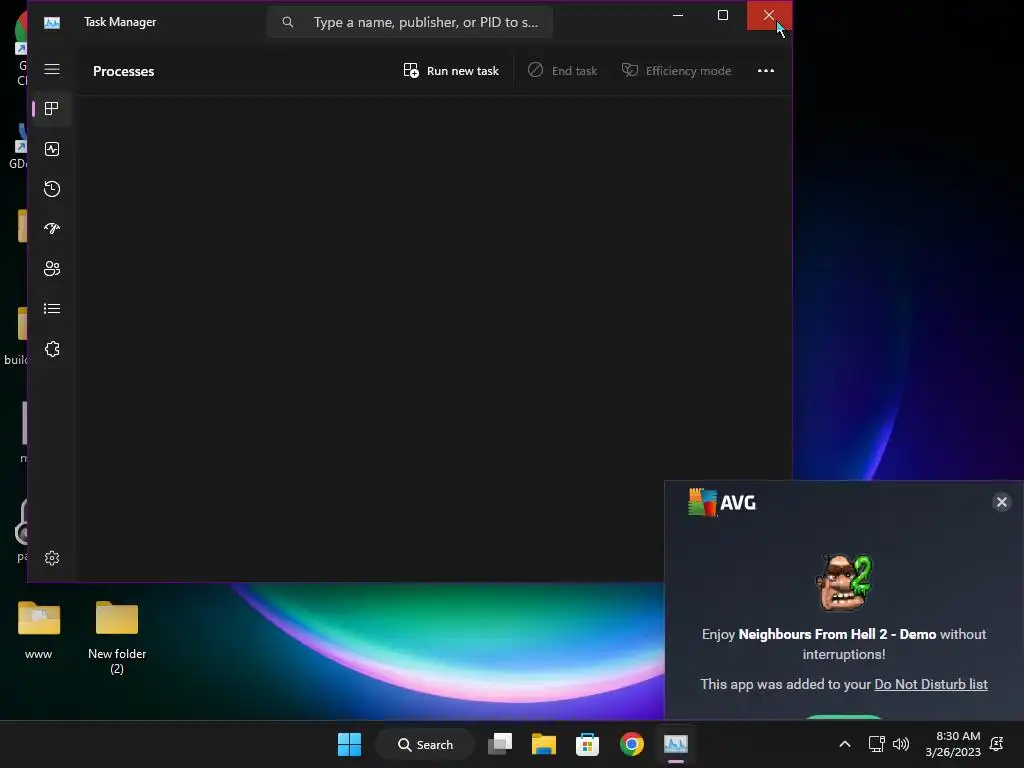Open the Task Manager hamburger navigation menu
Screen dimensions: 1024x768
(x=52, y=69)
